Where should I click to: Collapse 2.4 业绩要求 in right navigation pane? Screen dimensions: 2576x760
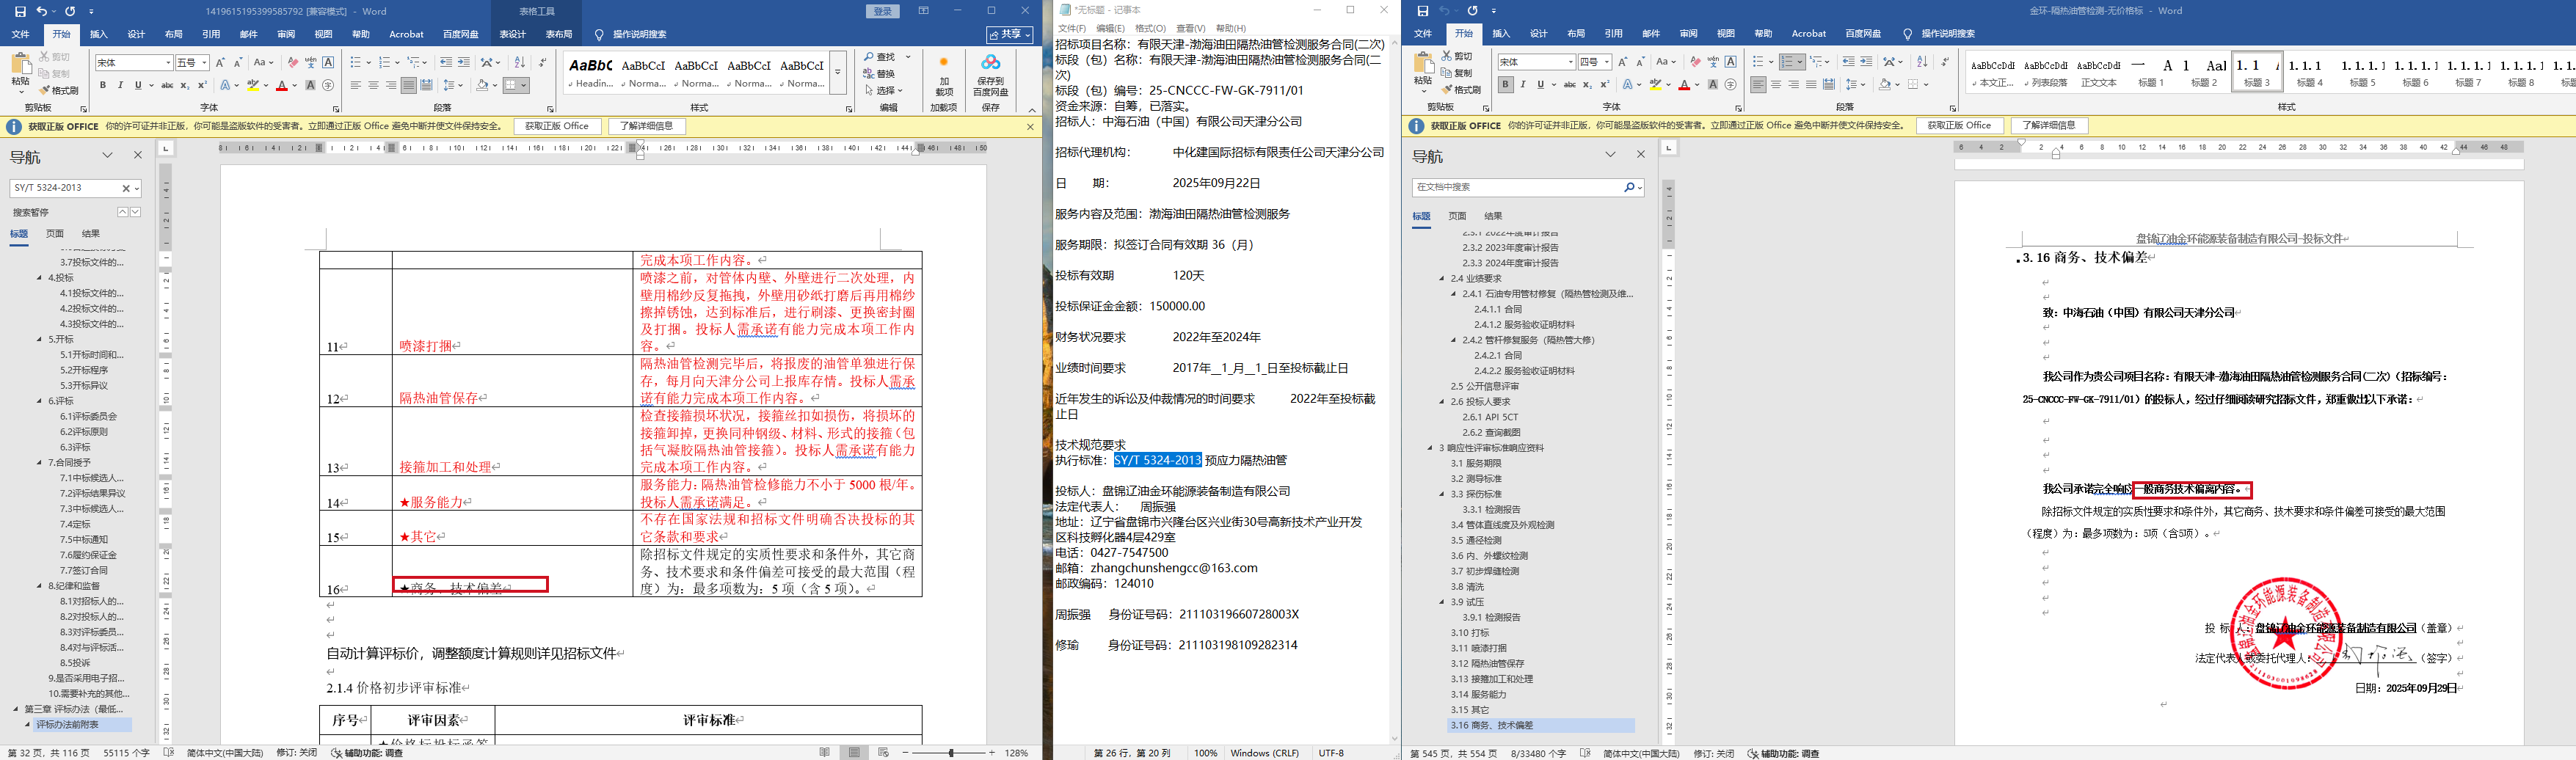point(1442,279)
